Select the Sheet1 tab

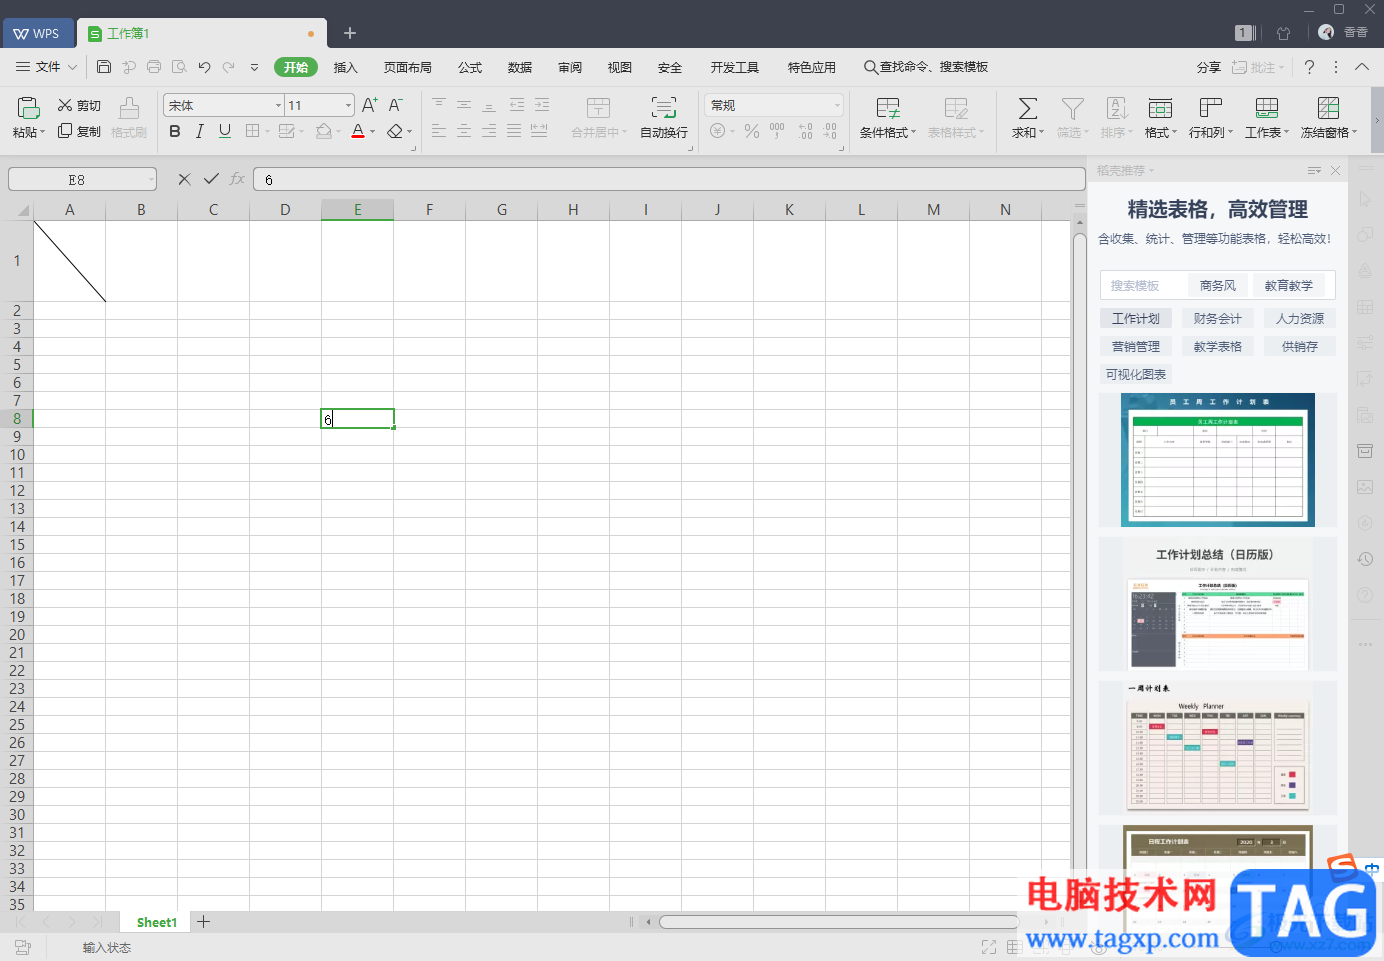point(157,922)
